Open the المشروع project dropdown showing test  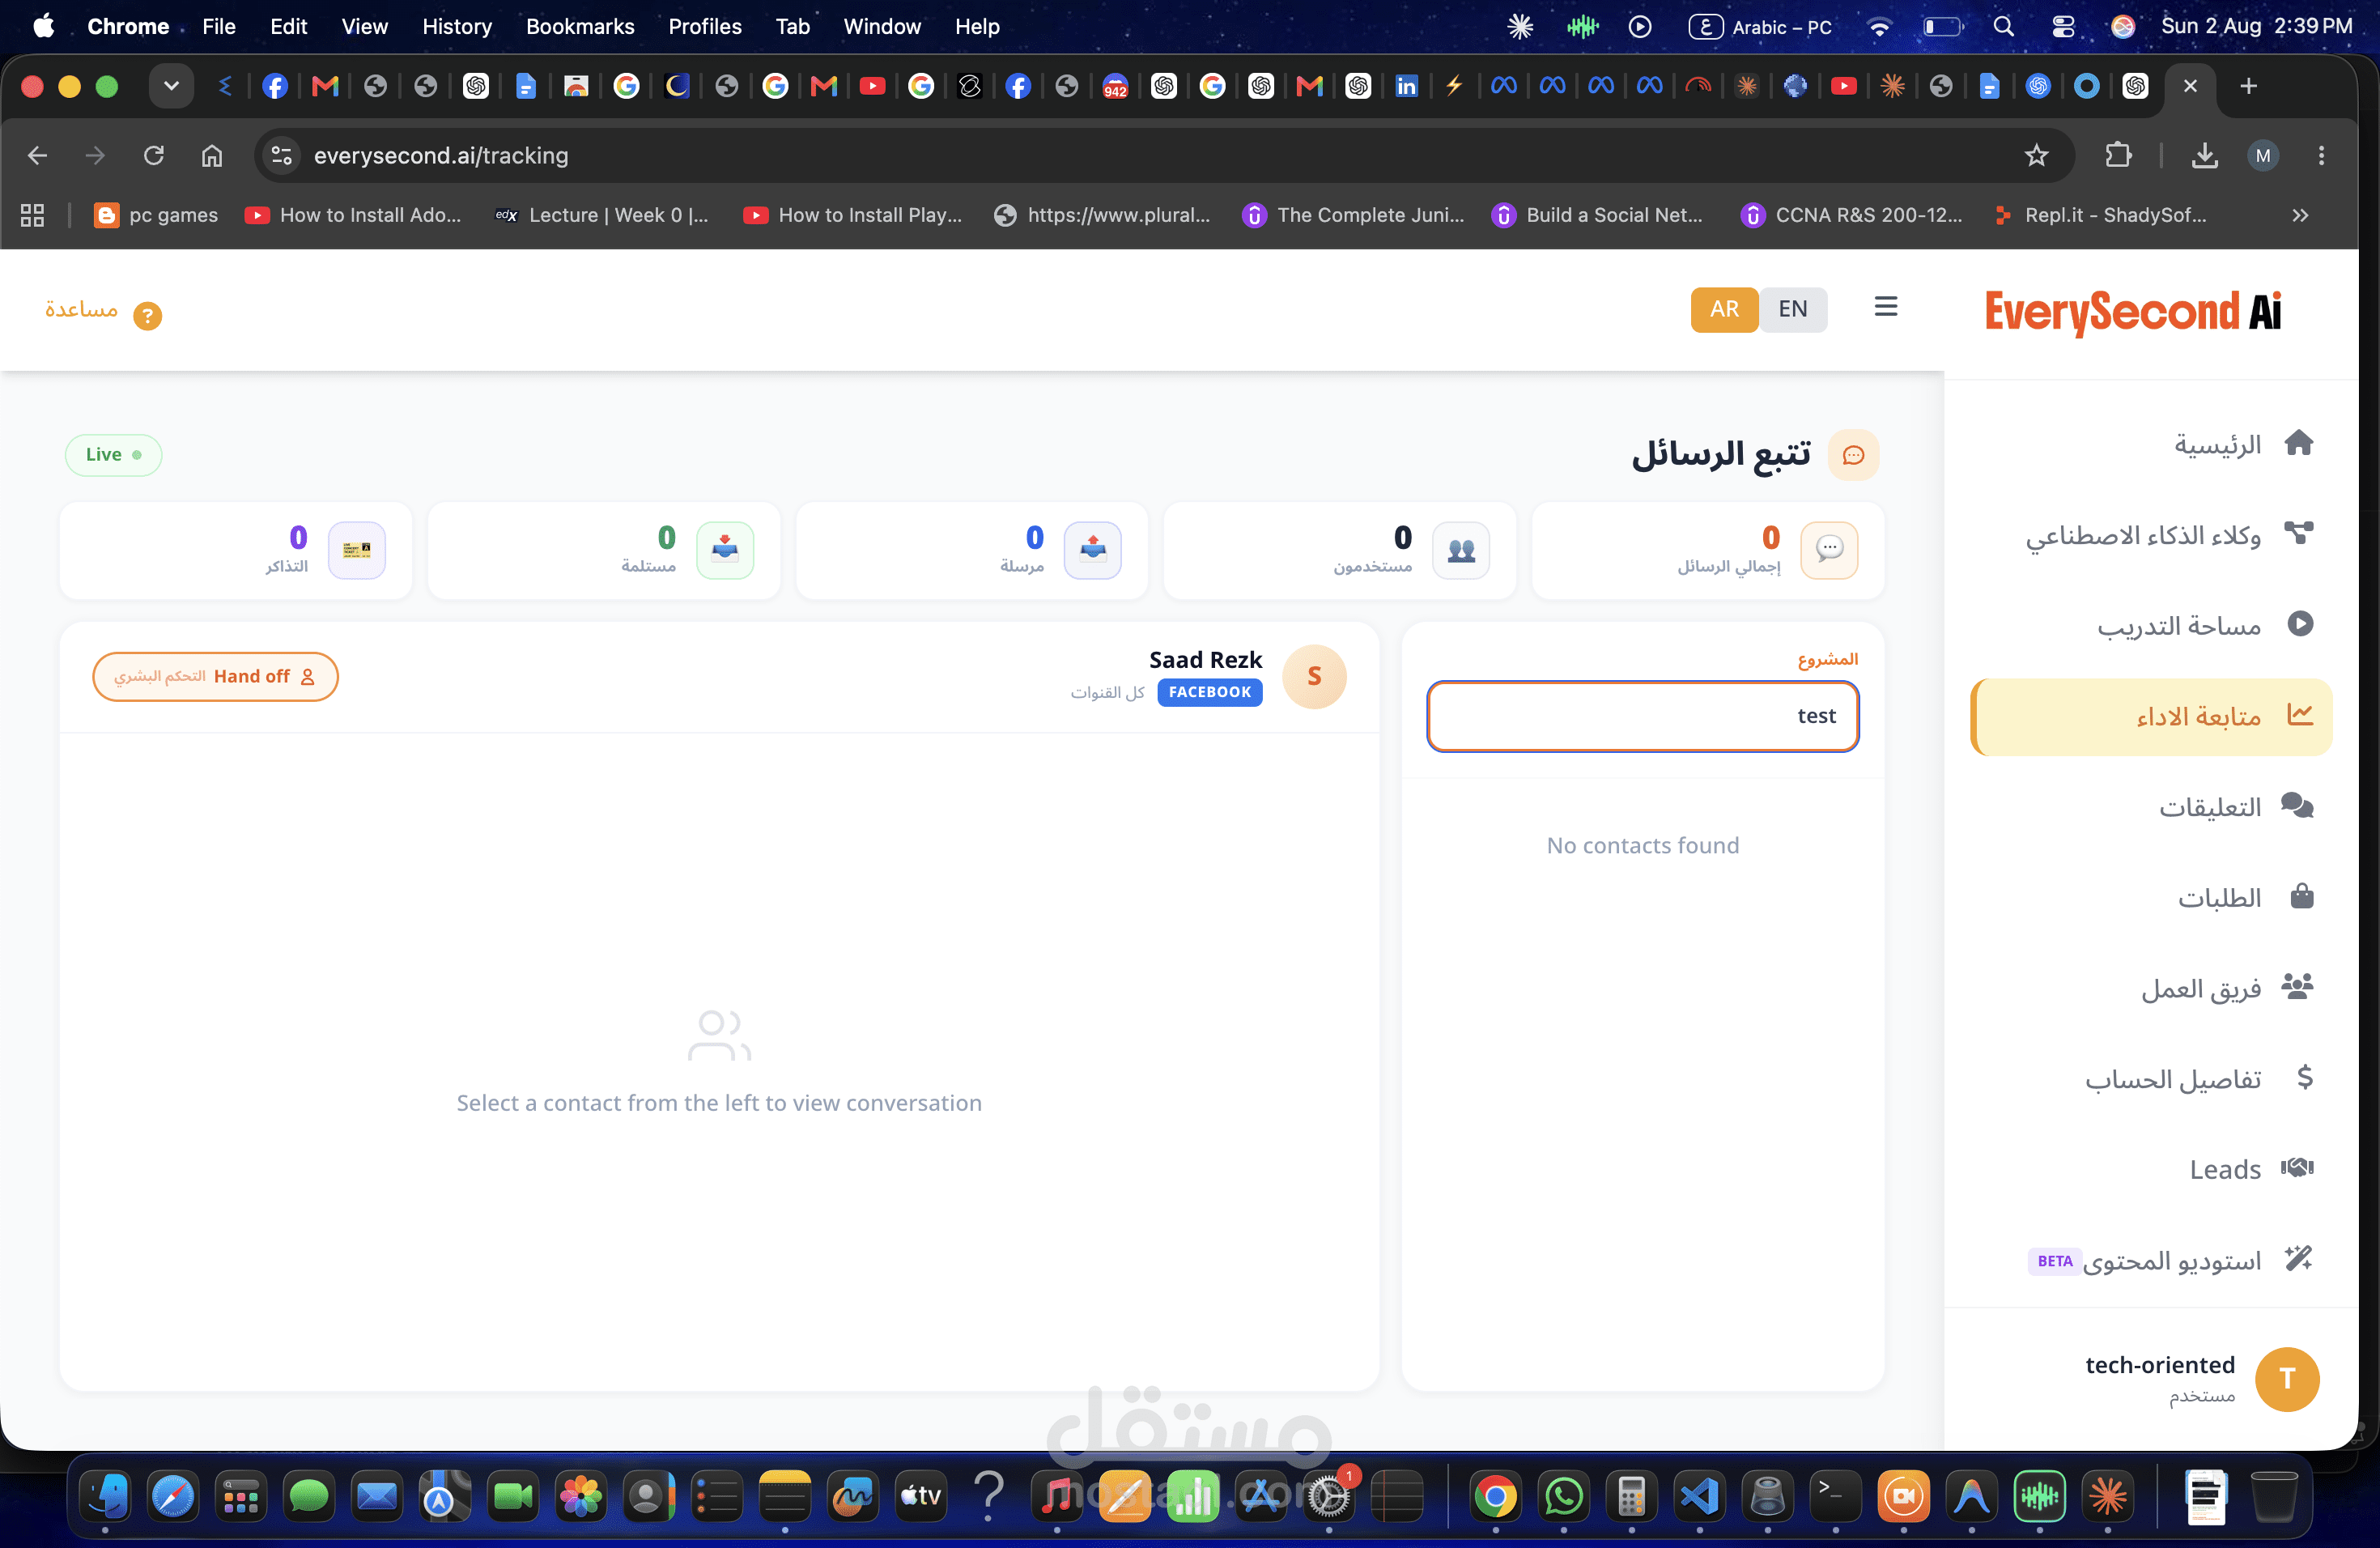1643,716
